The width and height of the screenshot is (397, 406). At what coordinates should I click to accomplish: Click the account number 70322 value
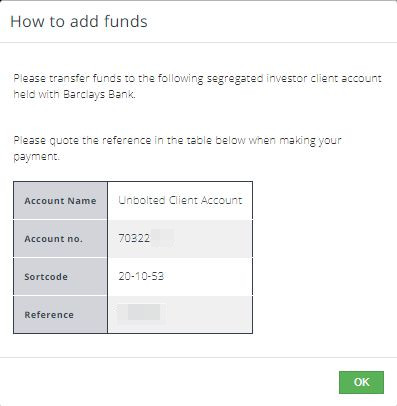[x=134, y=238]
